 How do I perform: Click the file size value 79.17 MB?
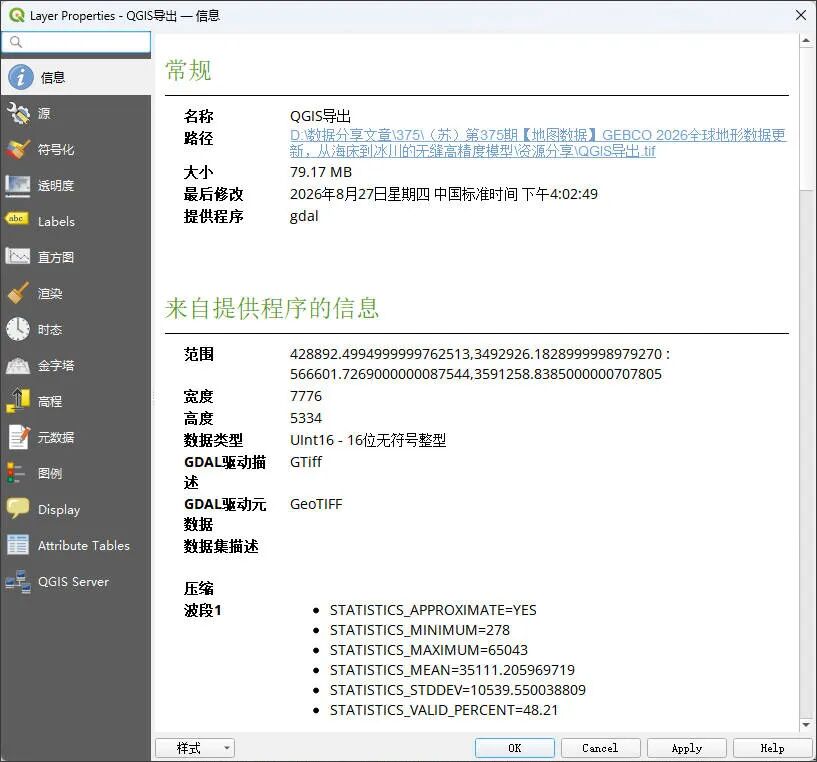(x=321, y=172)
